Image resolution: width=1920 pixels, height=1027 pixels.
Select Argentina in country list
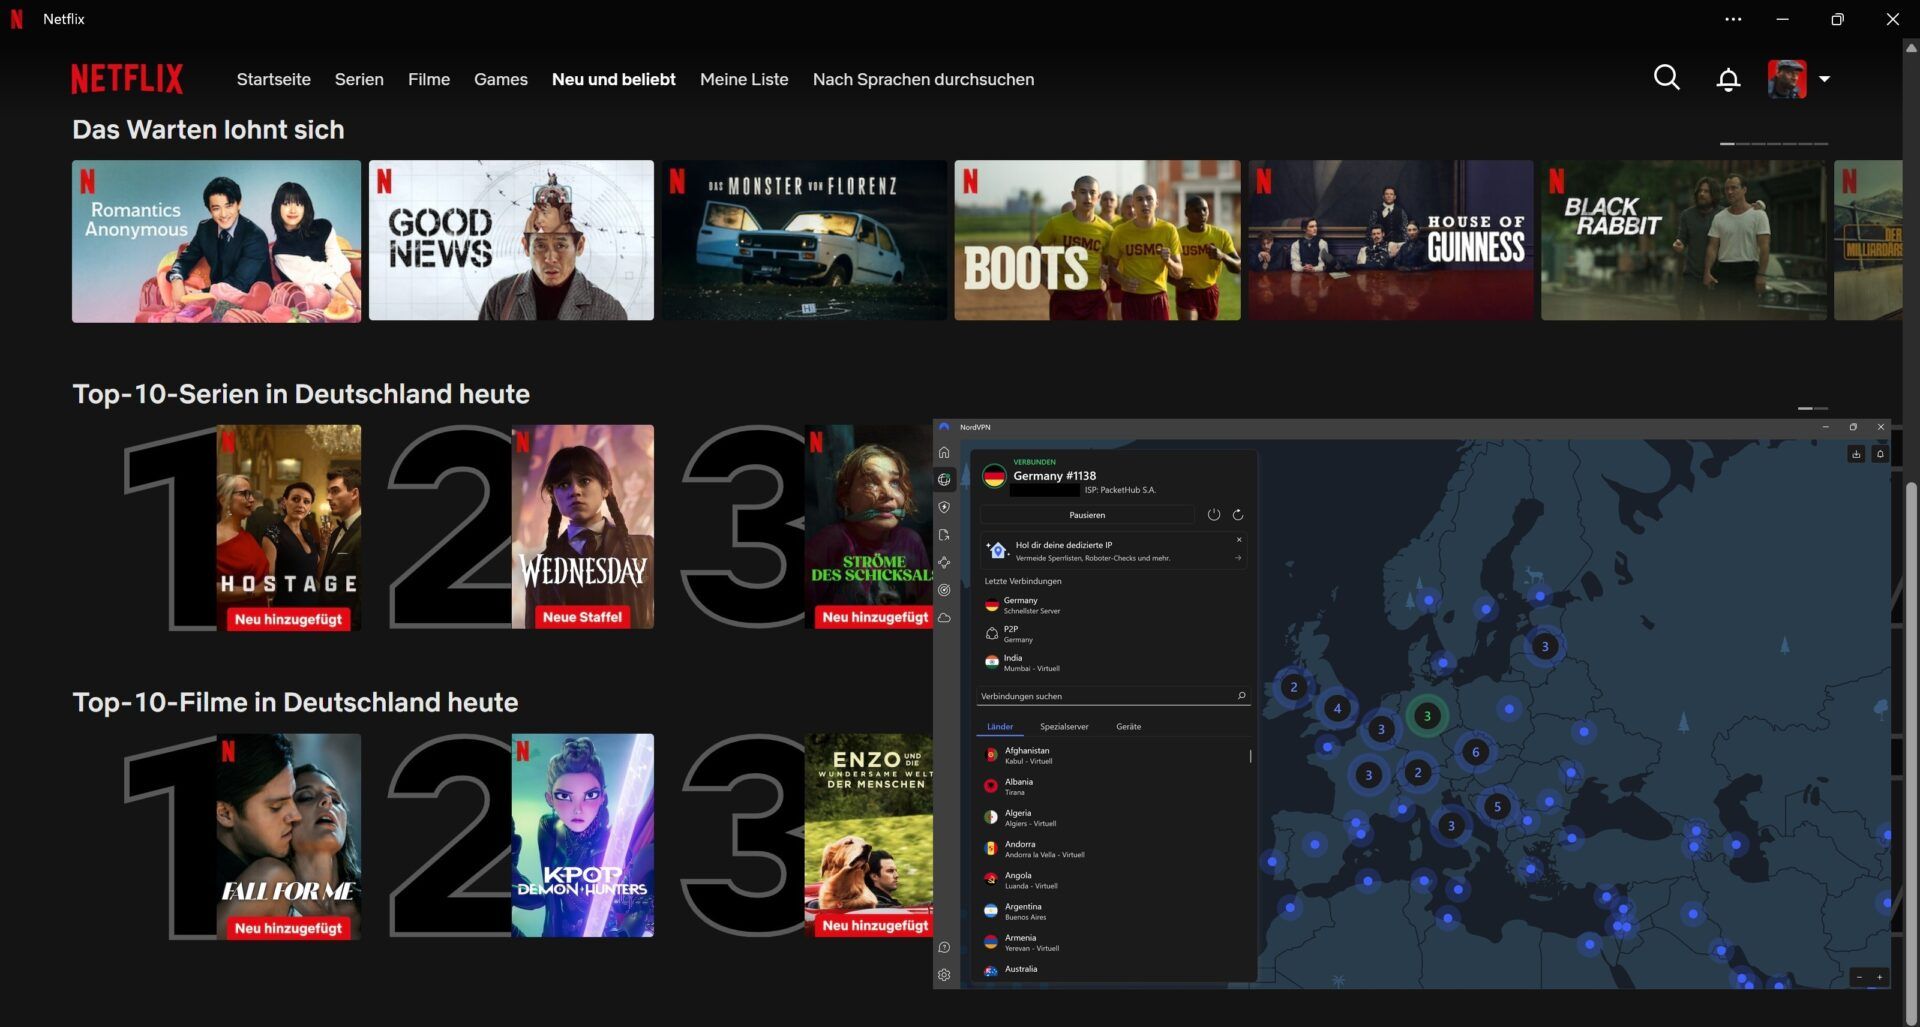(1112, 911)
